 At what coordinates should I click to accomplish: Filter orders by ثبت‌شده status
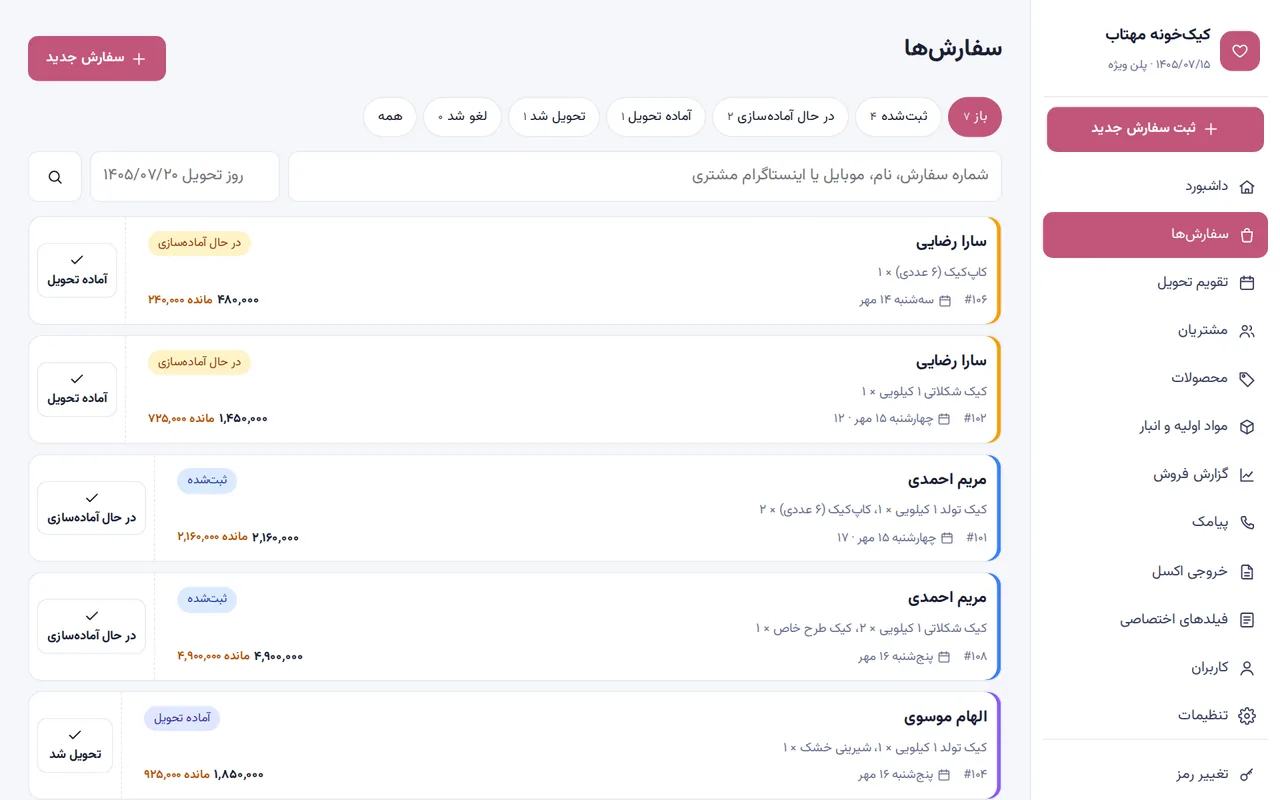[x=899, y=117]
